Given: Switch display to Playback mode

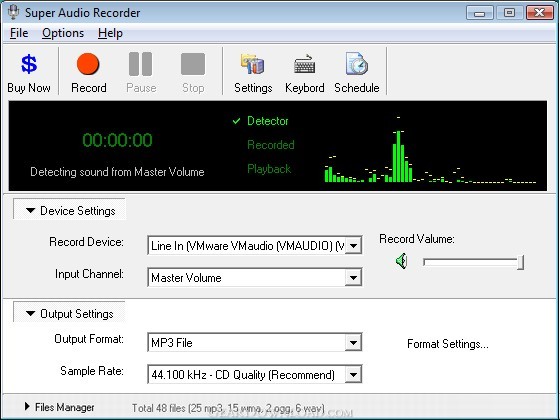Looking at the screenshot, I should click(269, 169).
